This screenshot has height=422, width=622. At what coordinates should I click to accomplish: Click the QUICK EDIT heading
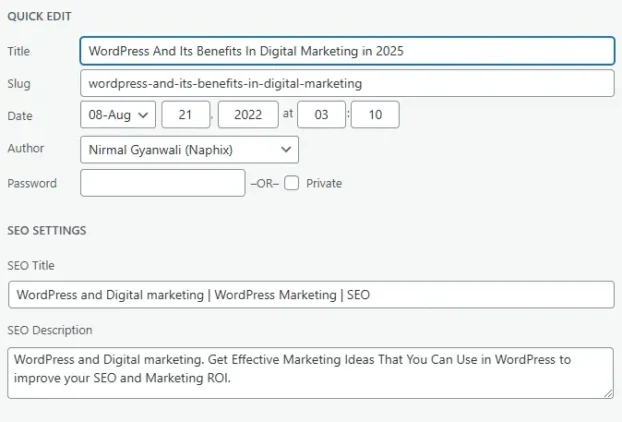point(39,16)
